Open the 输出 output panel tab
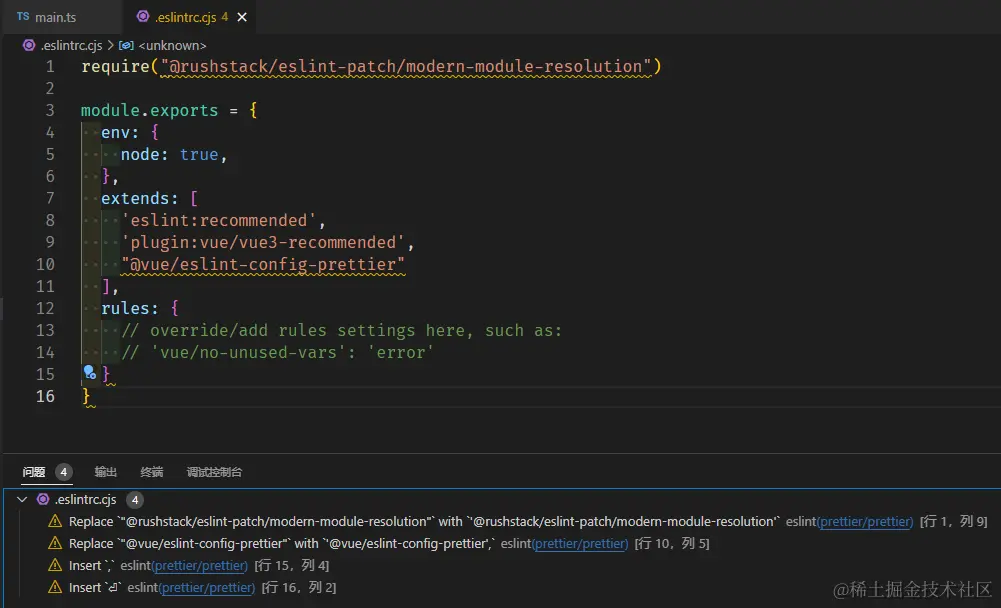Image resolution: width=1001 pixels, height=608 pixels. 106,472
